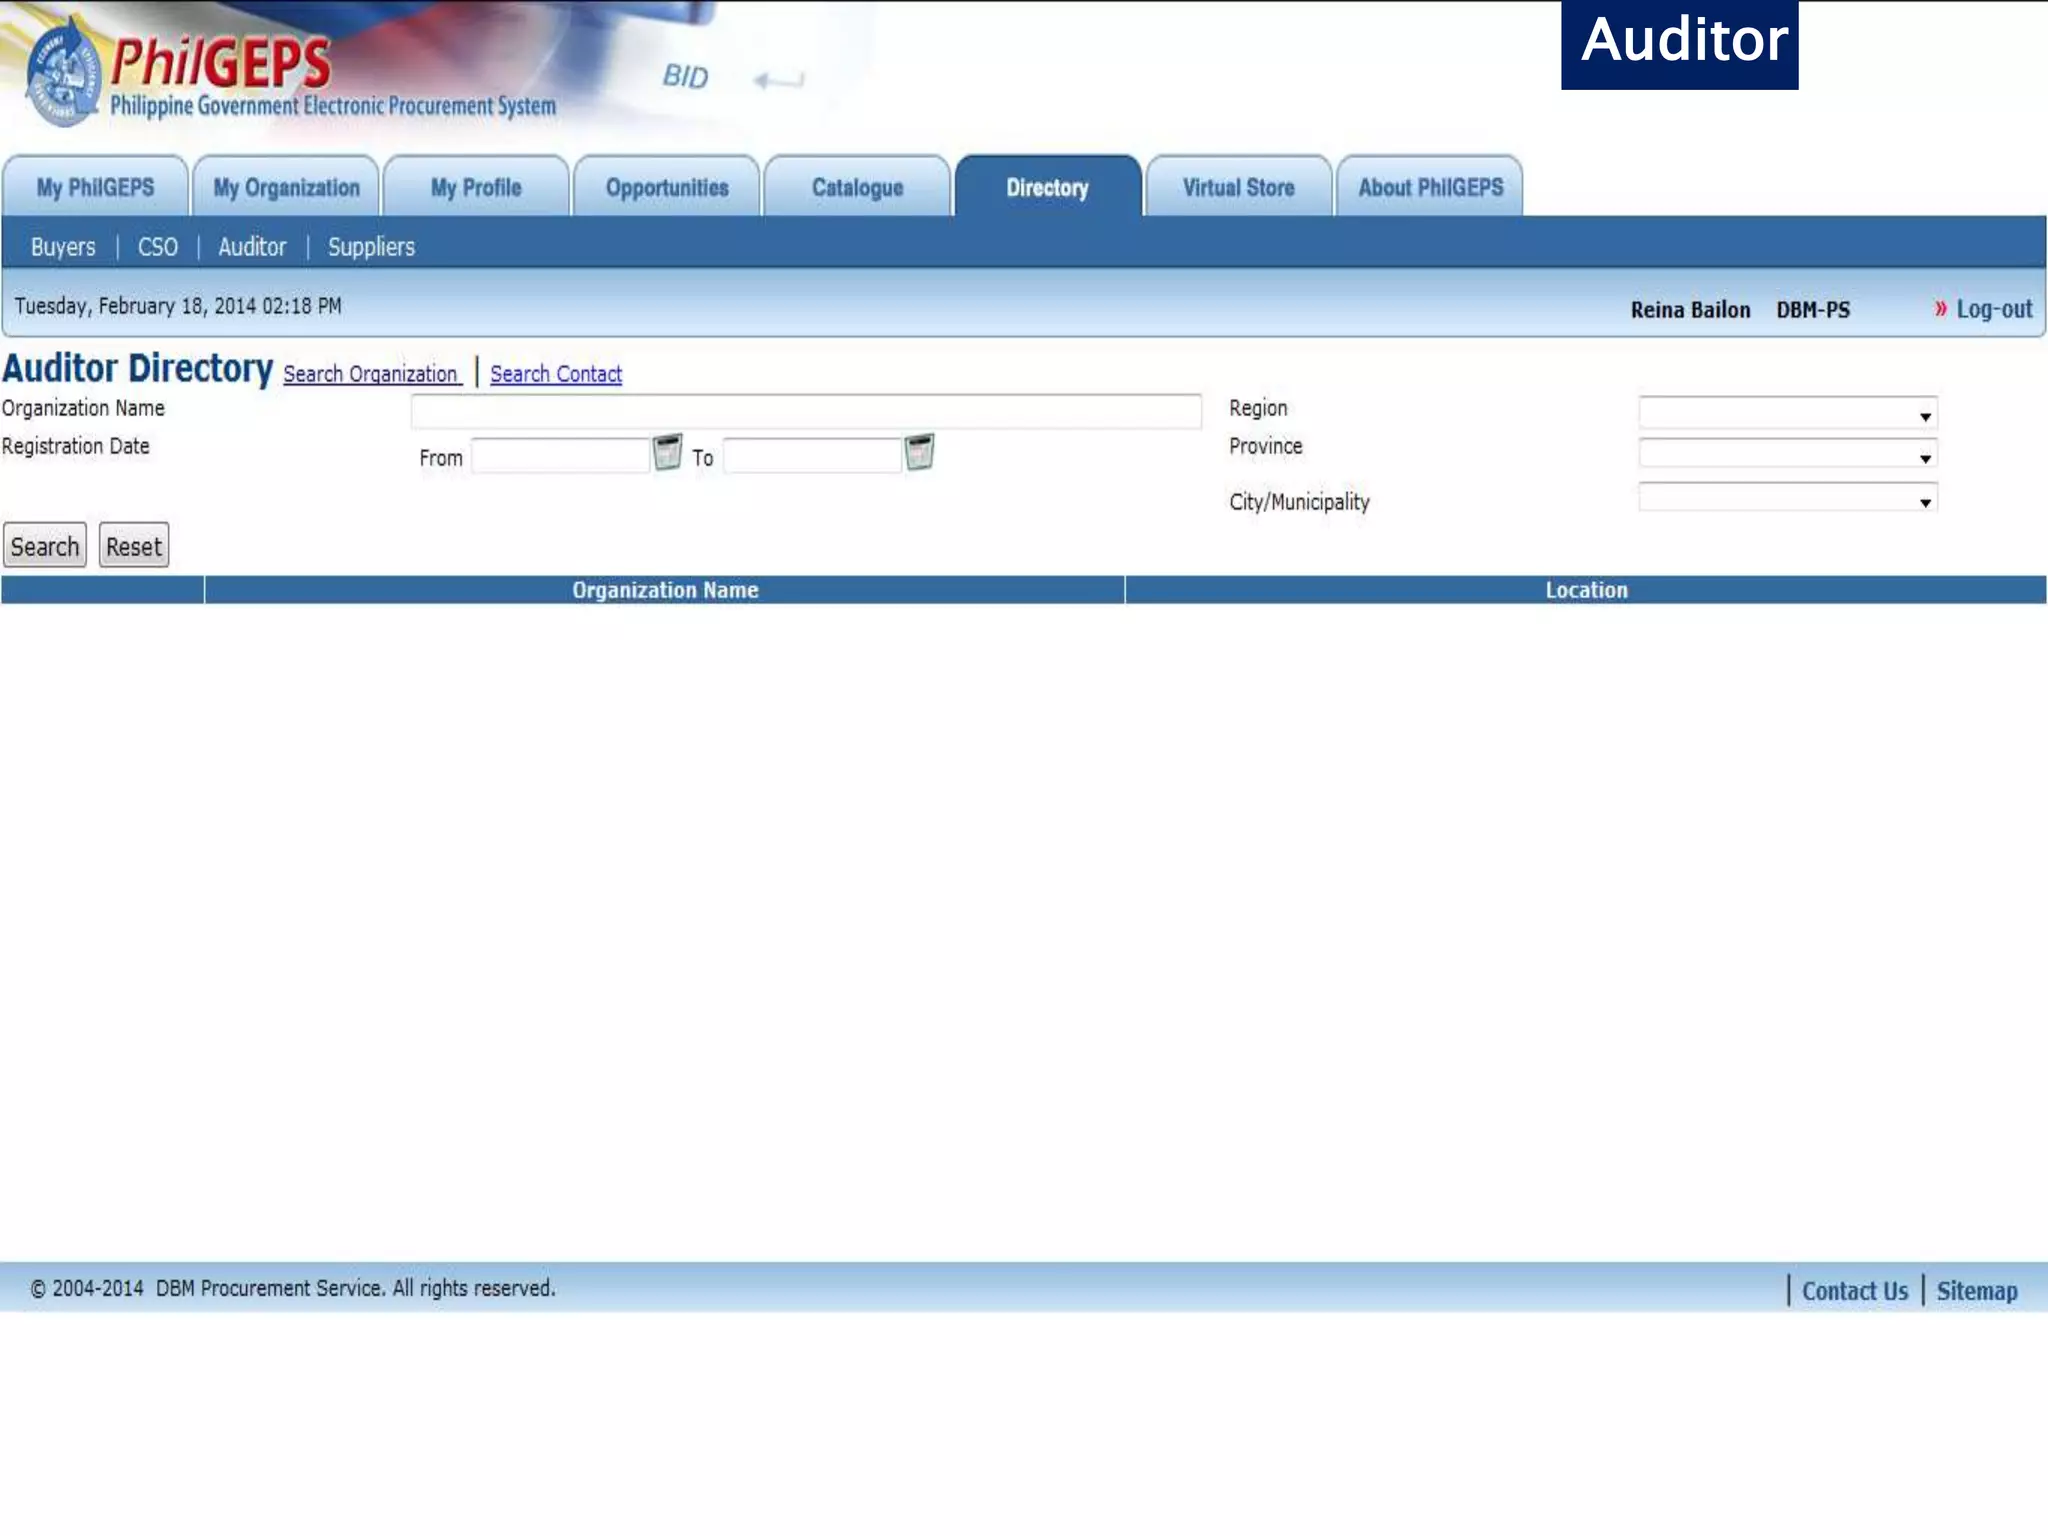Image resolution: width=2048 pixels, height=1536 pixels.
Task: Open the Catalogue tab
Action: click(x=857, y=187)
